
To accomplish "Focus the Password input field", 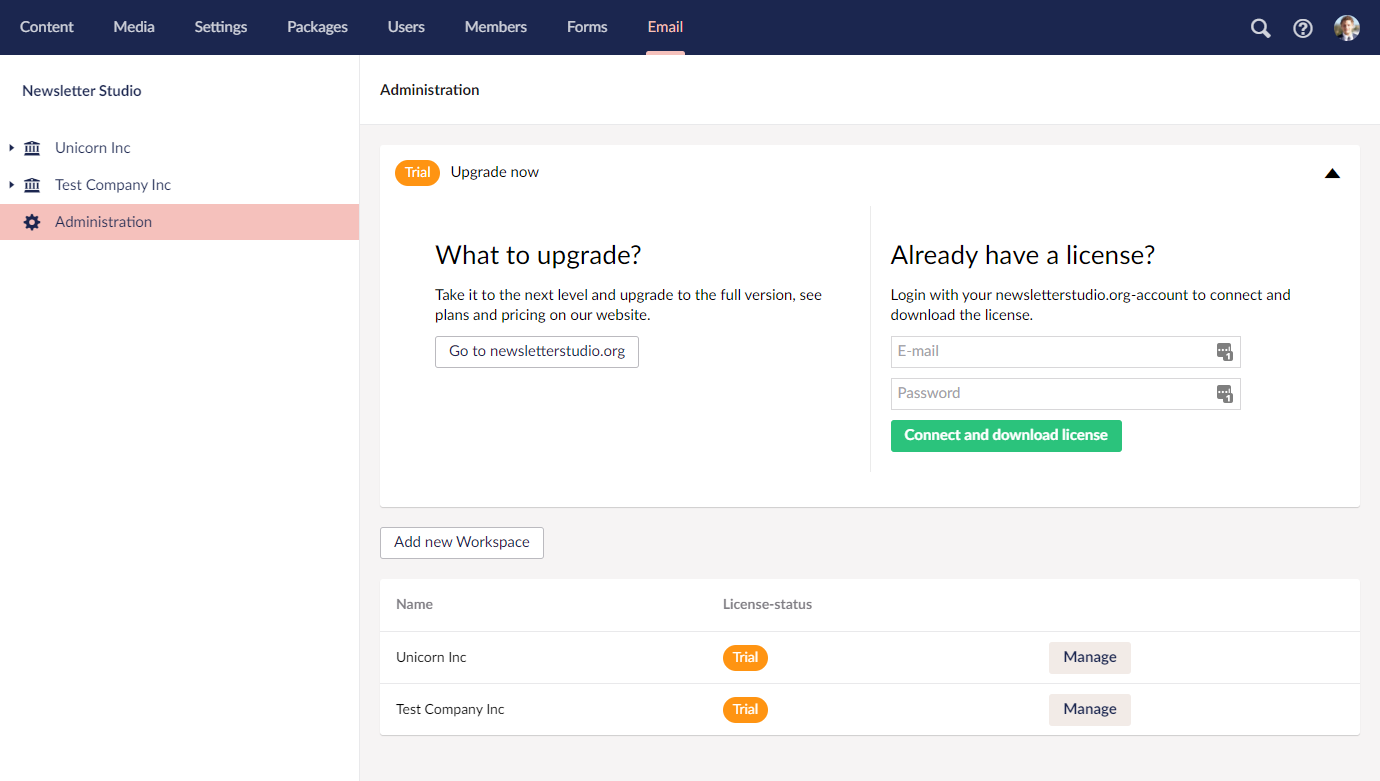I will point(1066,394).
